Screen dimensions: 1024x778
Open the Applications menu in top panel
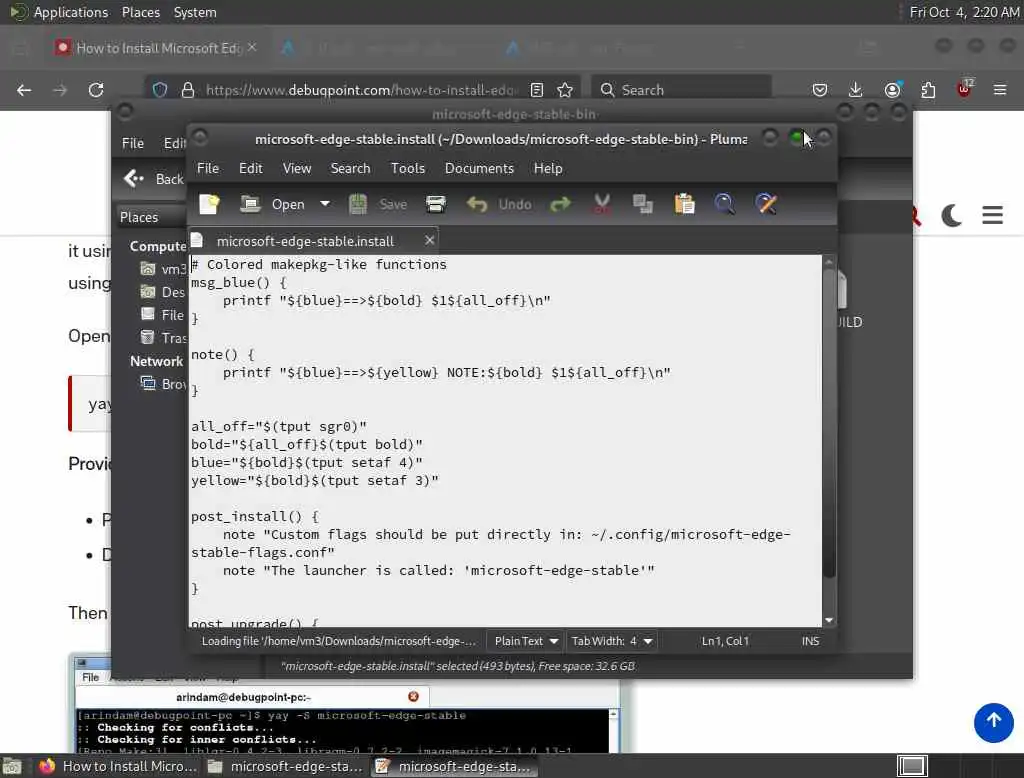71,12
